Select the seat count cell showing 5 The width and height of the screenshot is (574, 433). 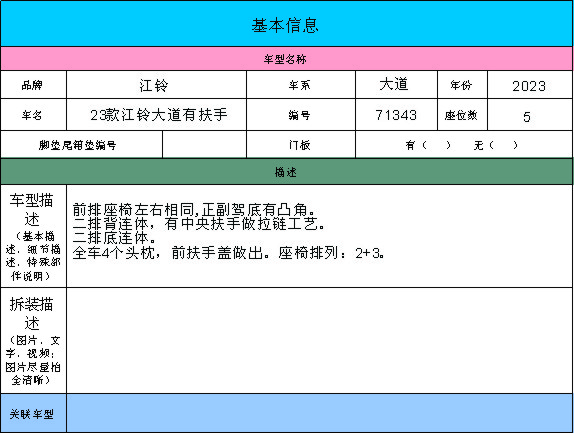coord(530,115)
